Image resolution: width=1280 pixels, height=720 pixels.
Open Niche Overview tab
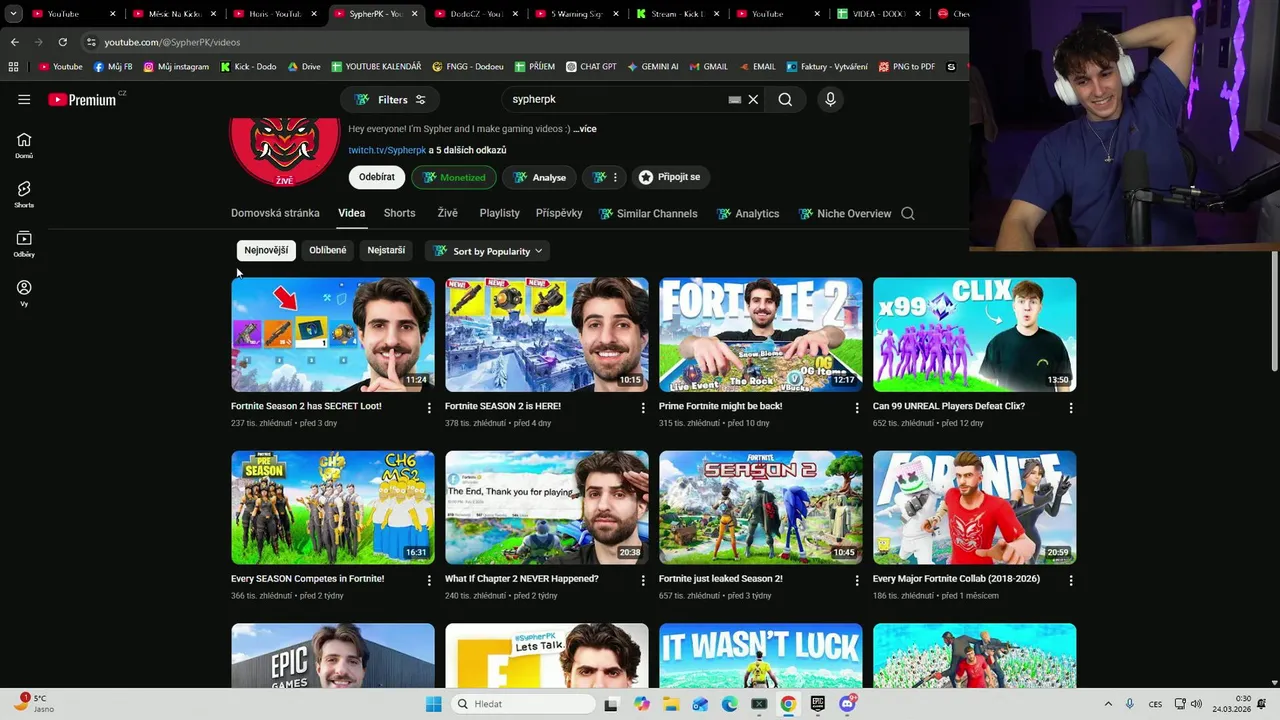845,213
